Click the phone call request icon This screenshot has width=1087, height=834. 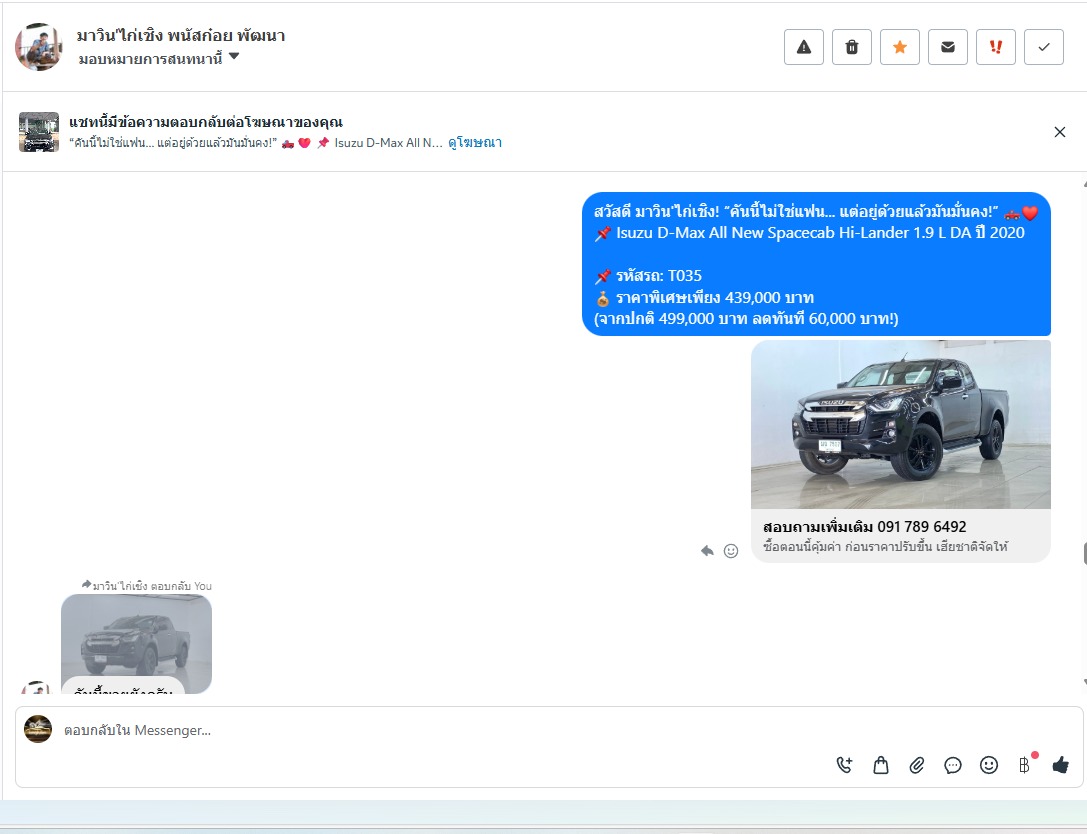(x=844, y=765)
